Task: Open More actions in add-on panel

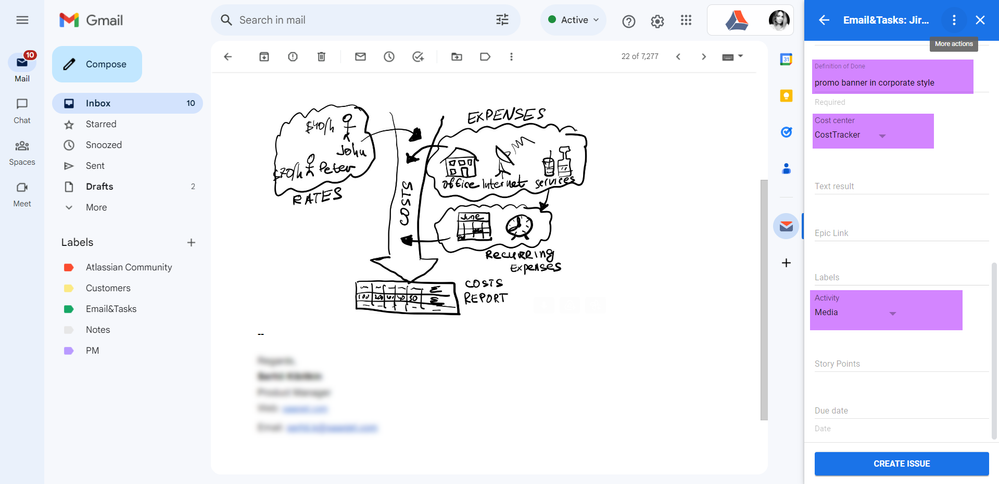Action: pos(954,20)
